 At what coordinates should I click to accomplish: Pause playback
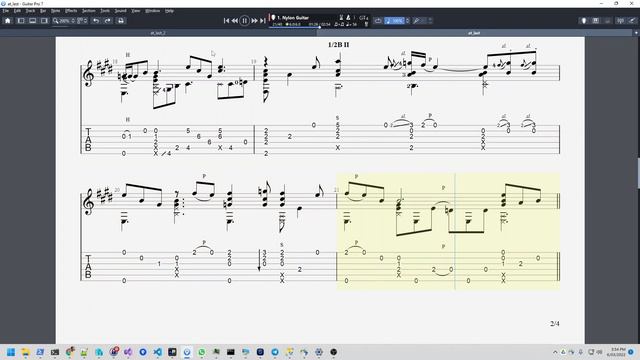tap(244, 21)
